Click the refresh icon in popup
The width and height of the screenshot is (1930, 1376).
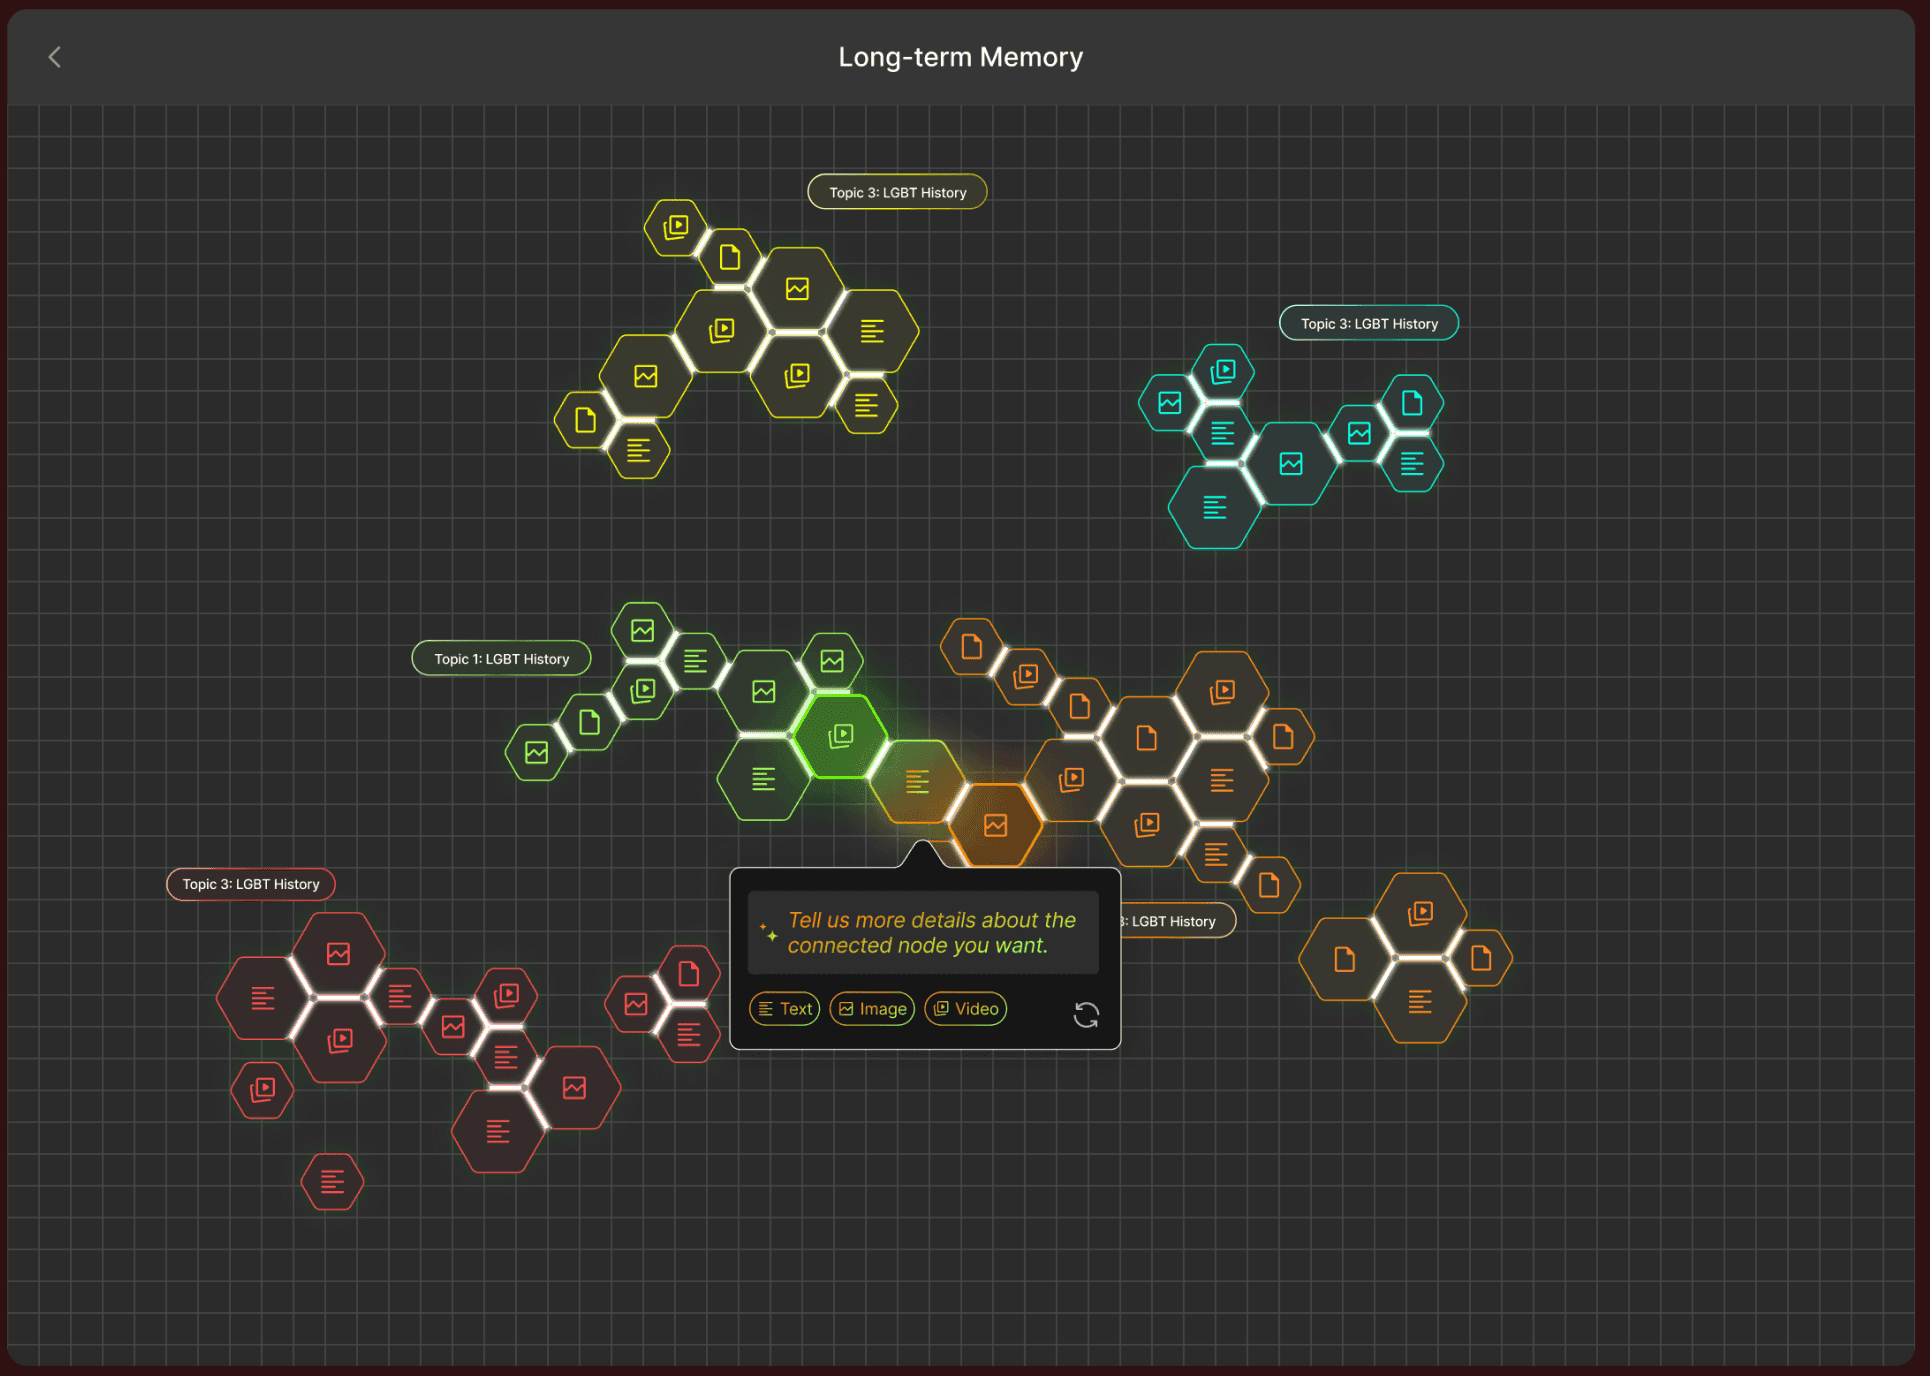pyautogui.click(x=1085, y=1015)
